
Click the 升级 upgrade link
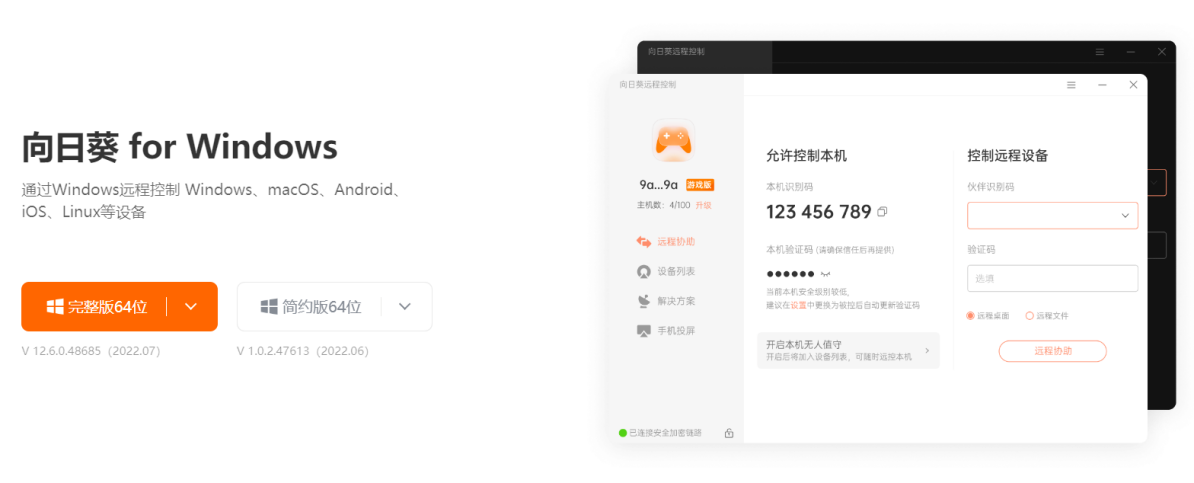[703, 206]
